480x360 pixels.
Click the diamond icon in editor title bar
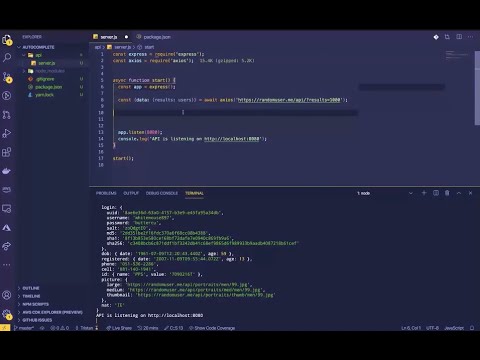[x=436, y=37]
